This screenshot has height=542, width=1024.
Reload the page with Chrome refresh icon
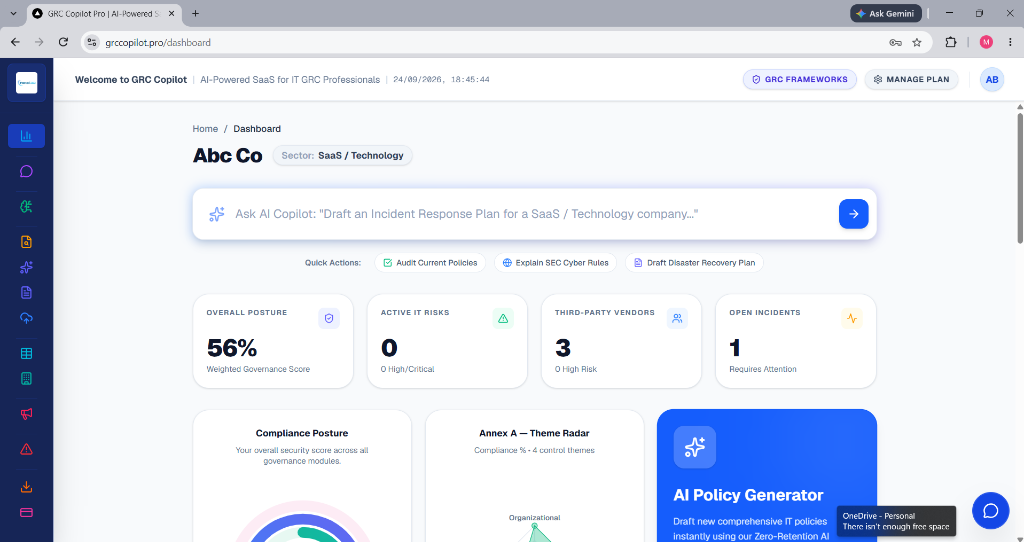[63, 42]
